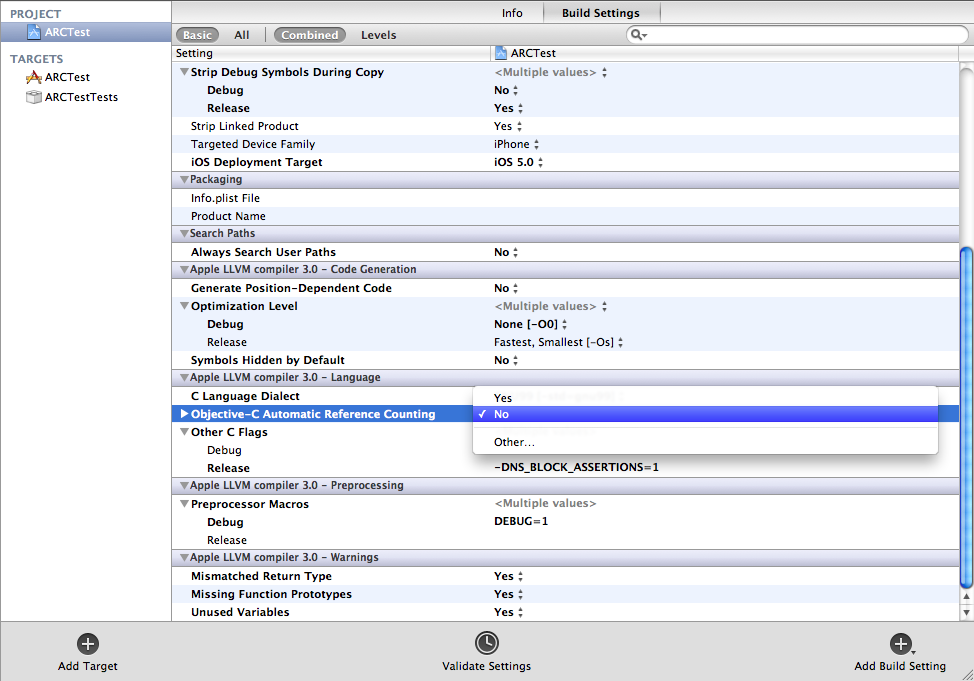Screen dimensions: 974x681
Task: Choose the checked No option in popup
Action: click(705, 414)
